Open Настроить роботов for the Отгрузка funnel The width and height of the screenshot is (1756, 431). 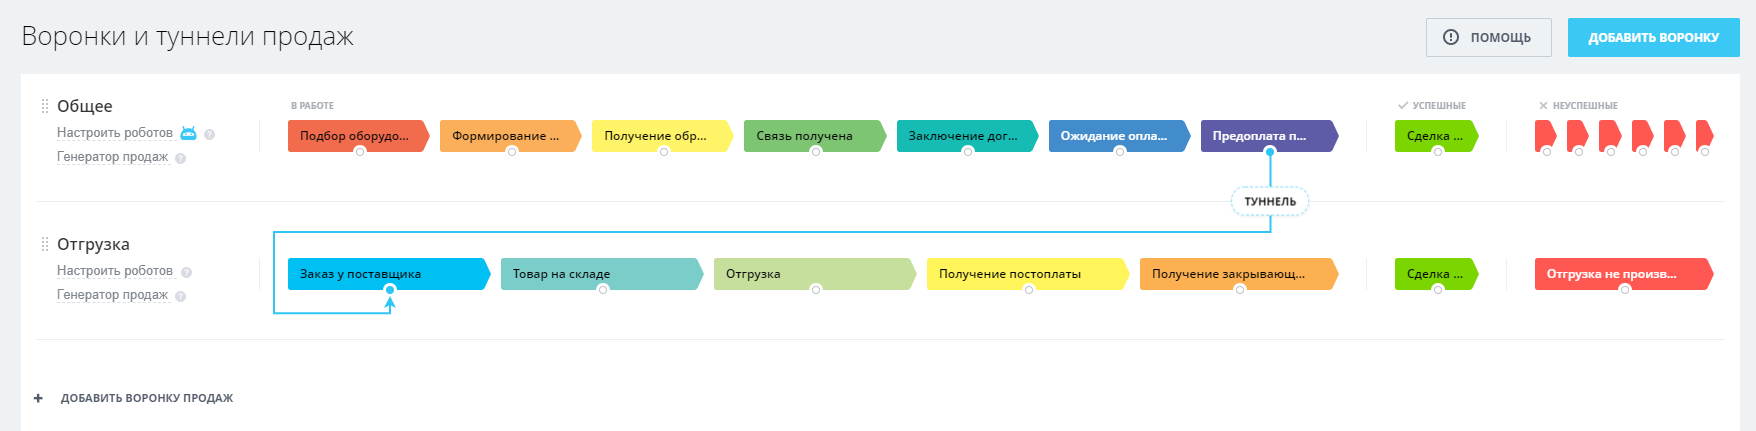point(115,271)
